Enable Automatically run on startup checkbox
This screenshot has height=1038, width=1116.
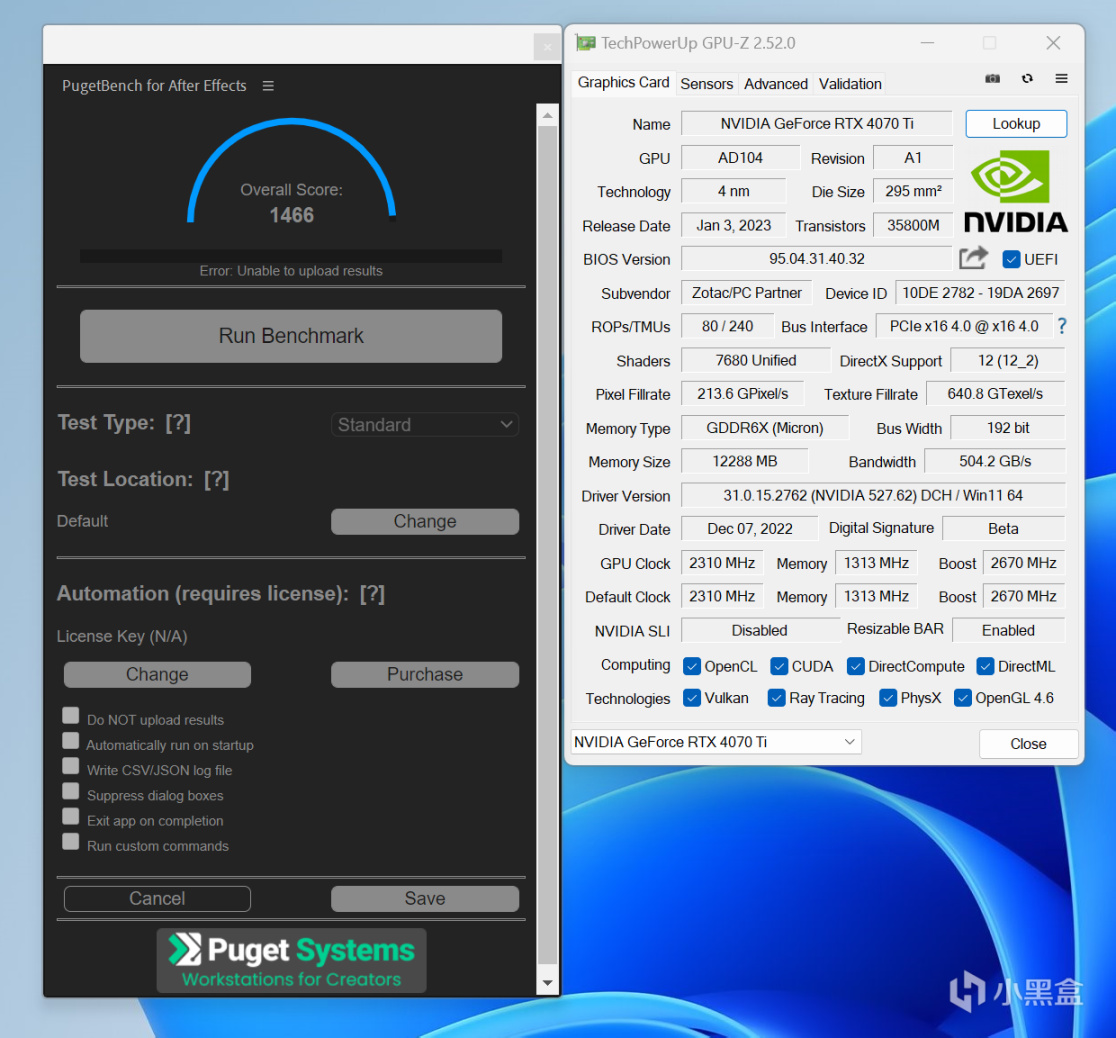click(70, 740)
